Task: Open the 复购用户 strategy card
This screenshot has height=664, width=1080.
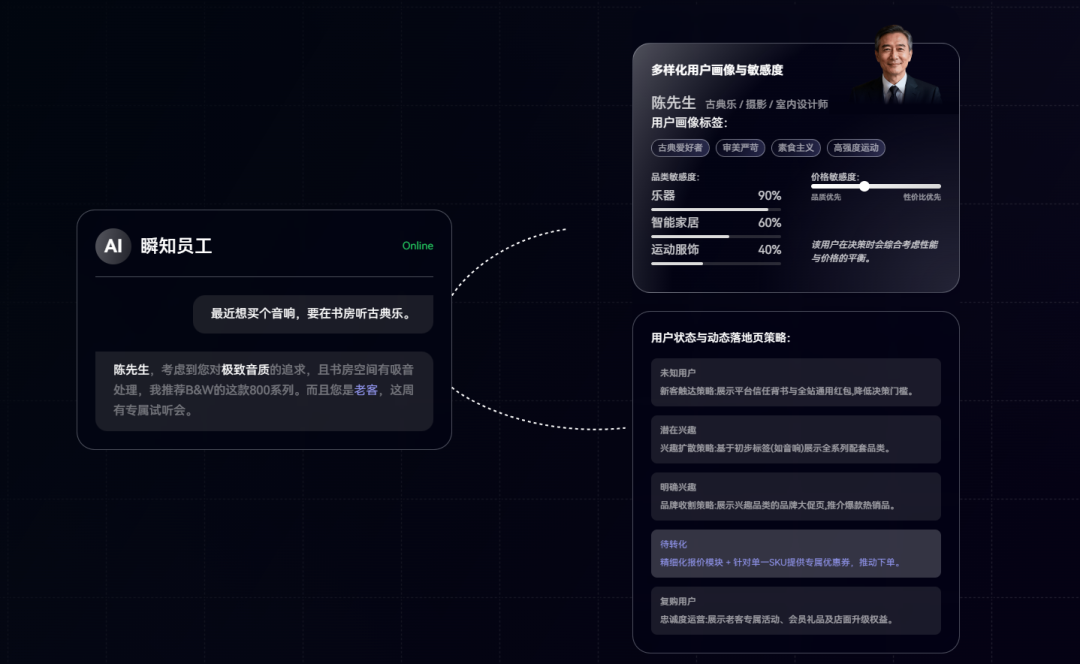Action: tap(796, 611)
